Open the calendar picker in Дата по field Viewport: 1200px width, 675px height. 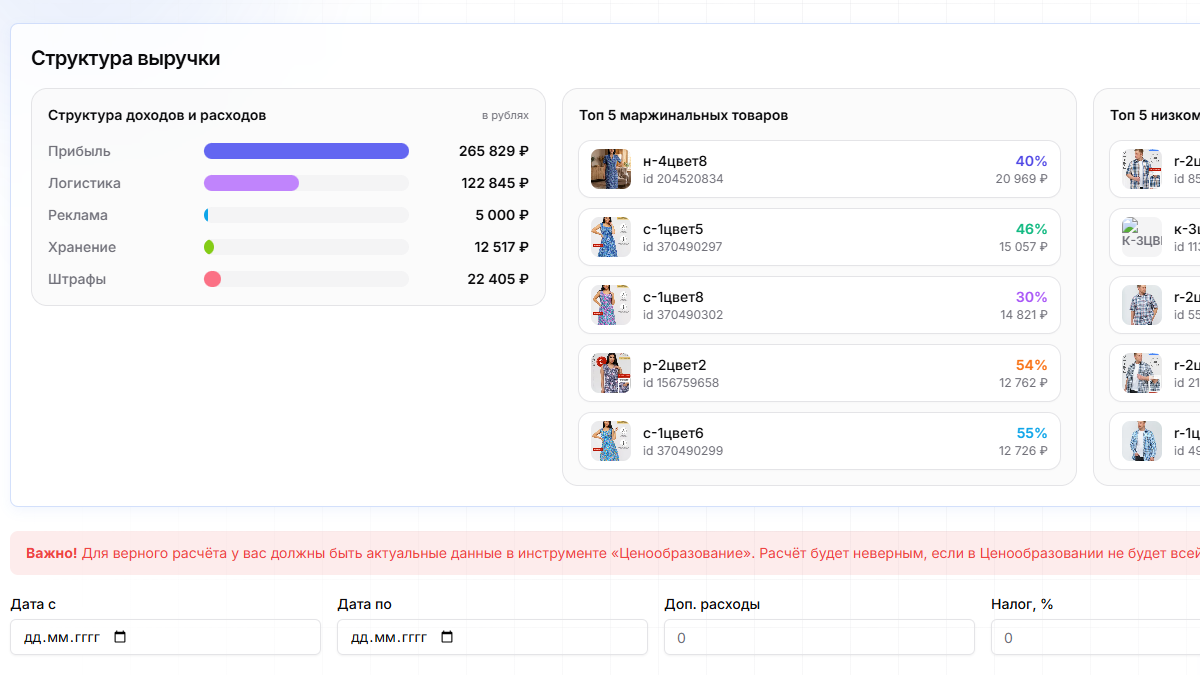pyautogui.click(x=447, y=637)
